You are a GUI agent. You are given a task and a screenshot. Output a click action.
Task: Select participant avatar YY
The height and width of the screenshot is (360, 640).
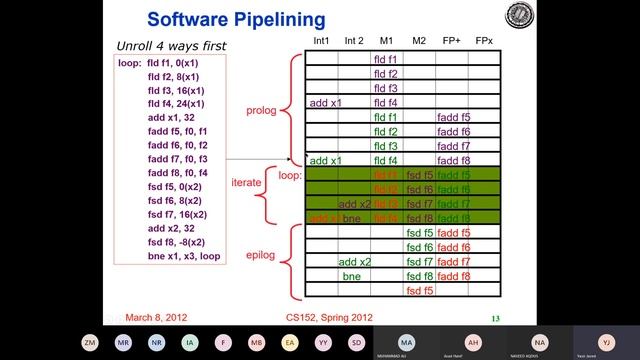(x=323, y=342)
